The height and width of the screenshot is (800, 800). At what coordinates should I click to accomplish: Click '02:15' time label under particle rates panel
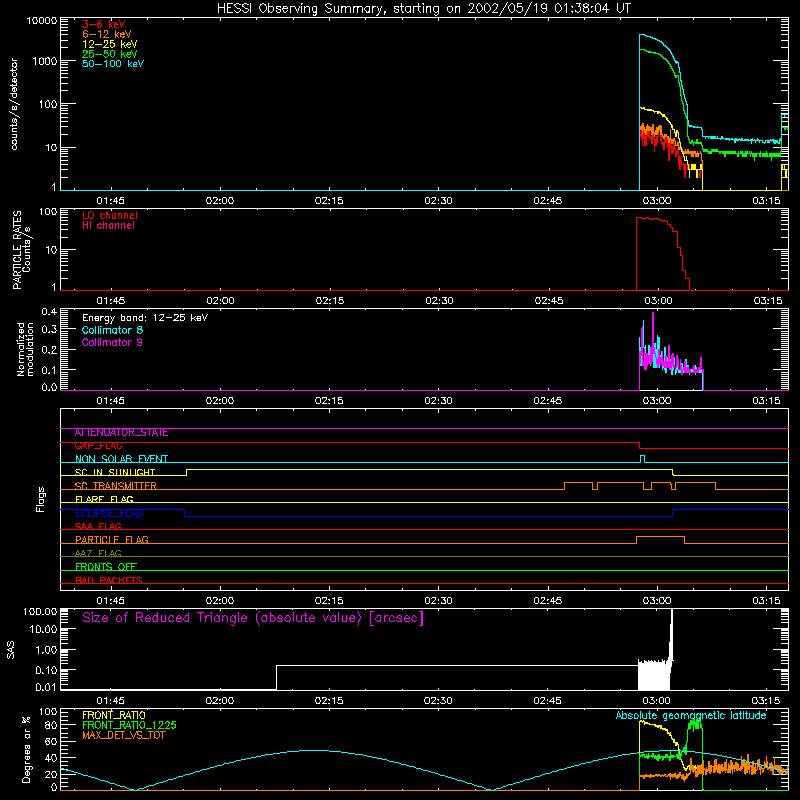(330, 301)
